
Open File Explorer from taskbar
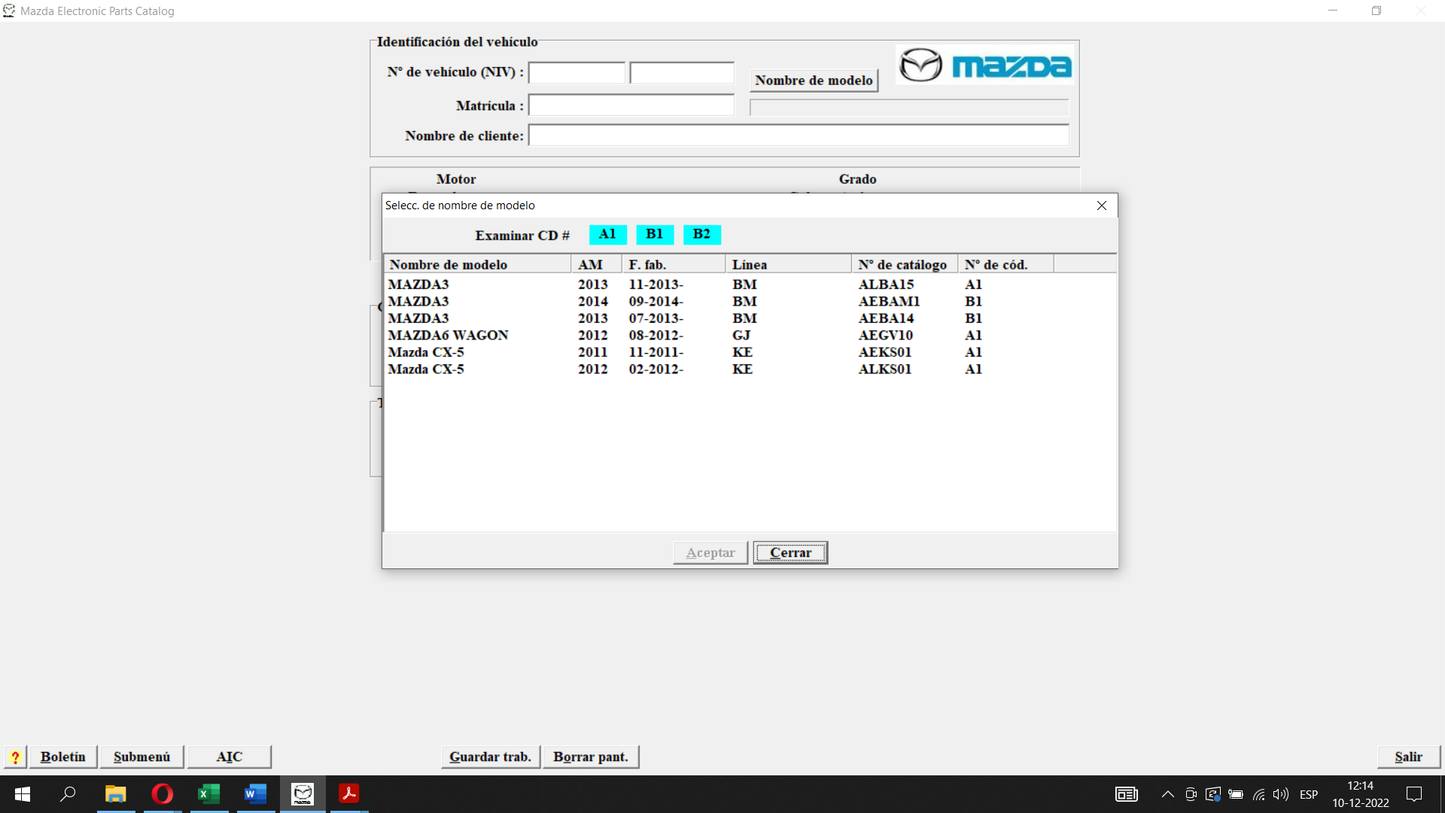(115, 794)
